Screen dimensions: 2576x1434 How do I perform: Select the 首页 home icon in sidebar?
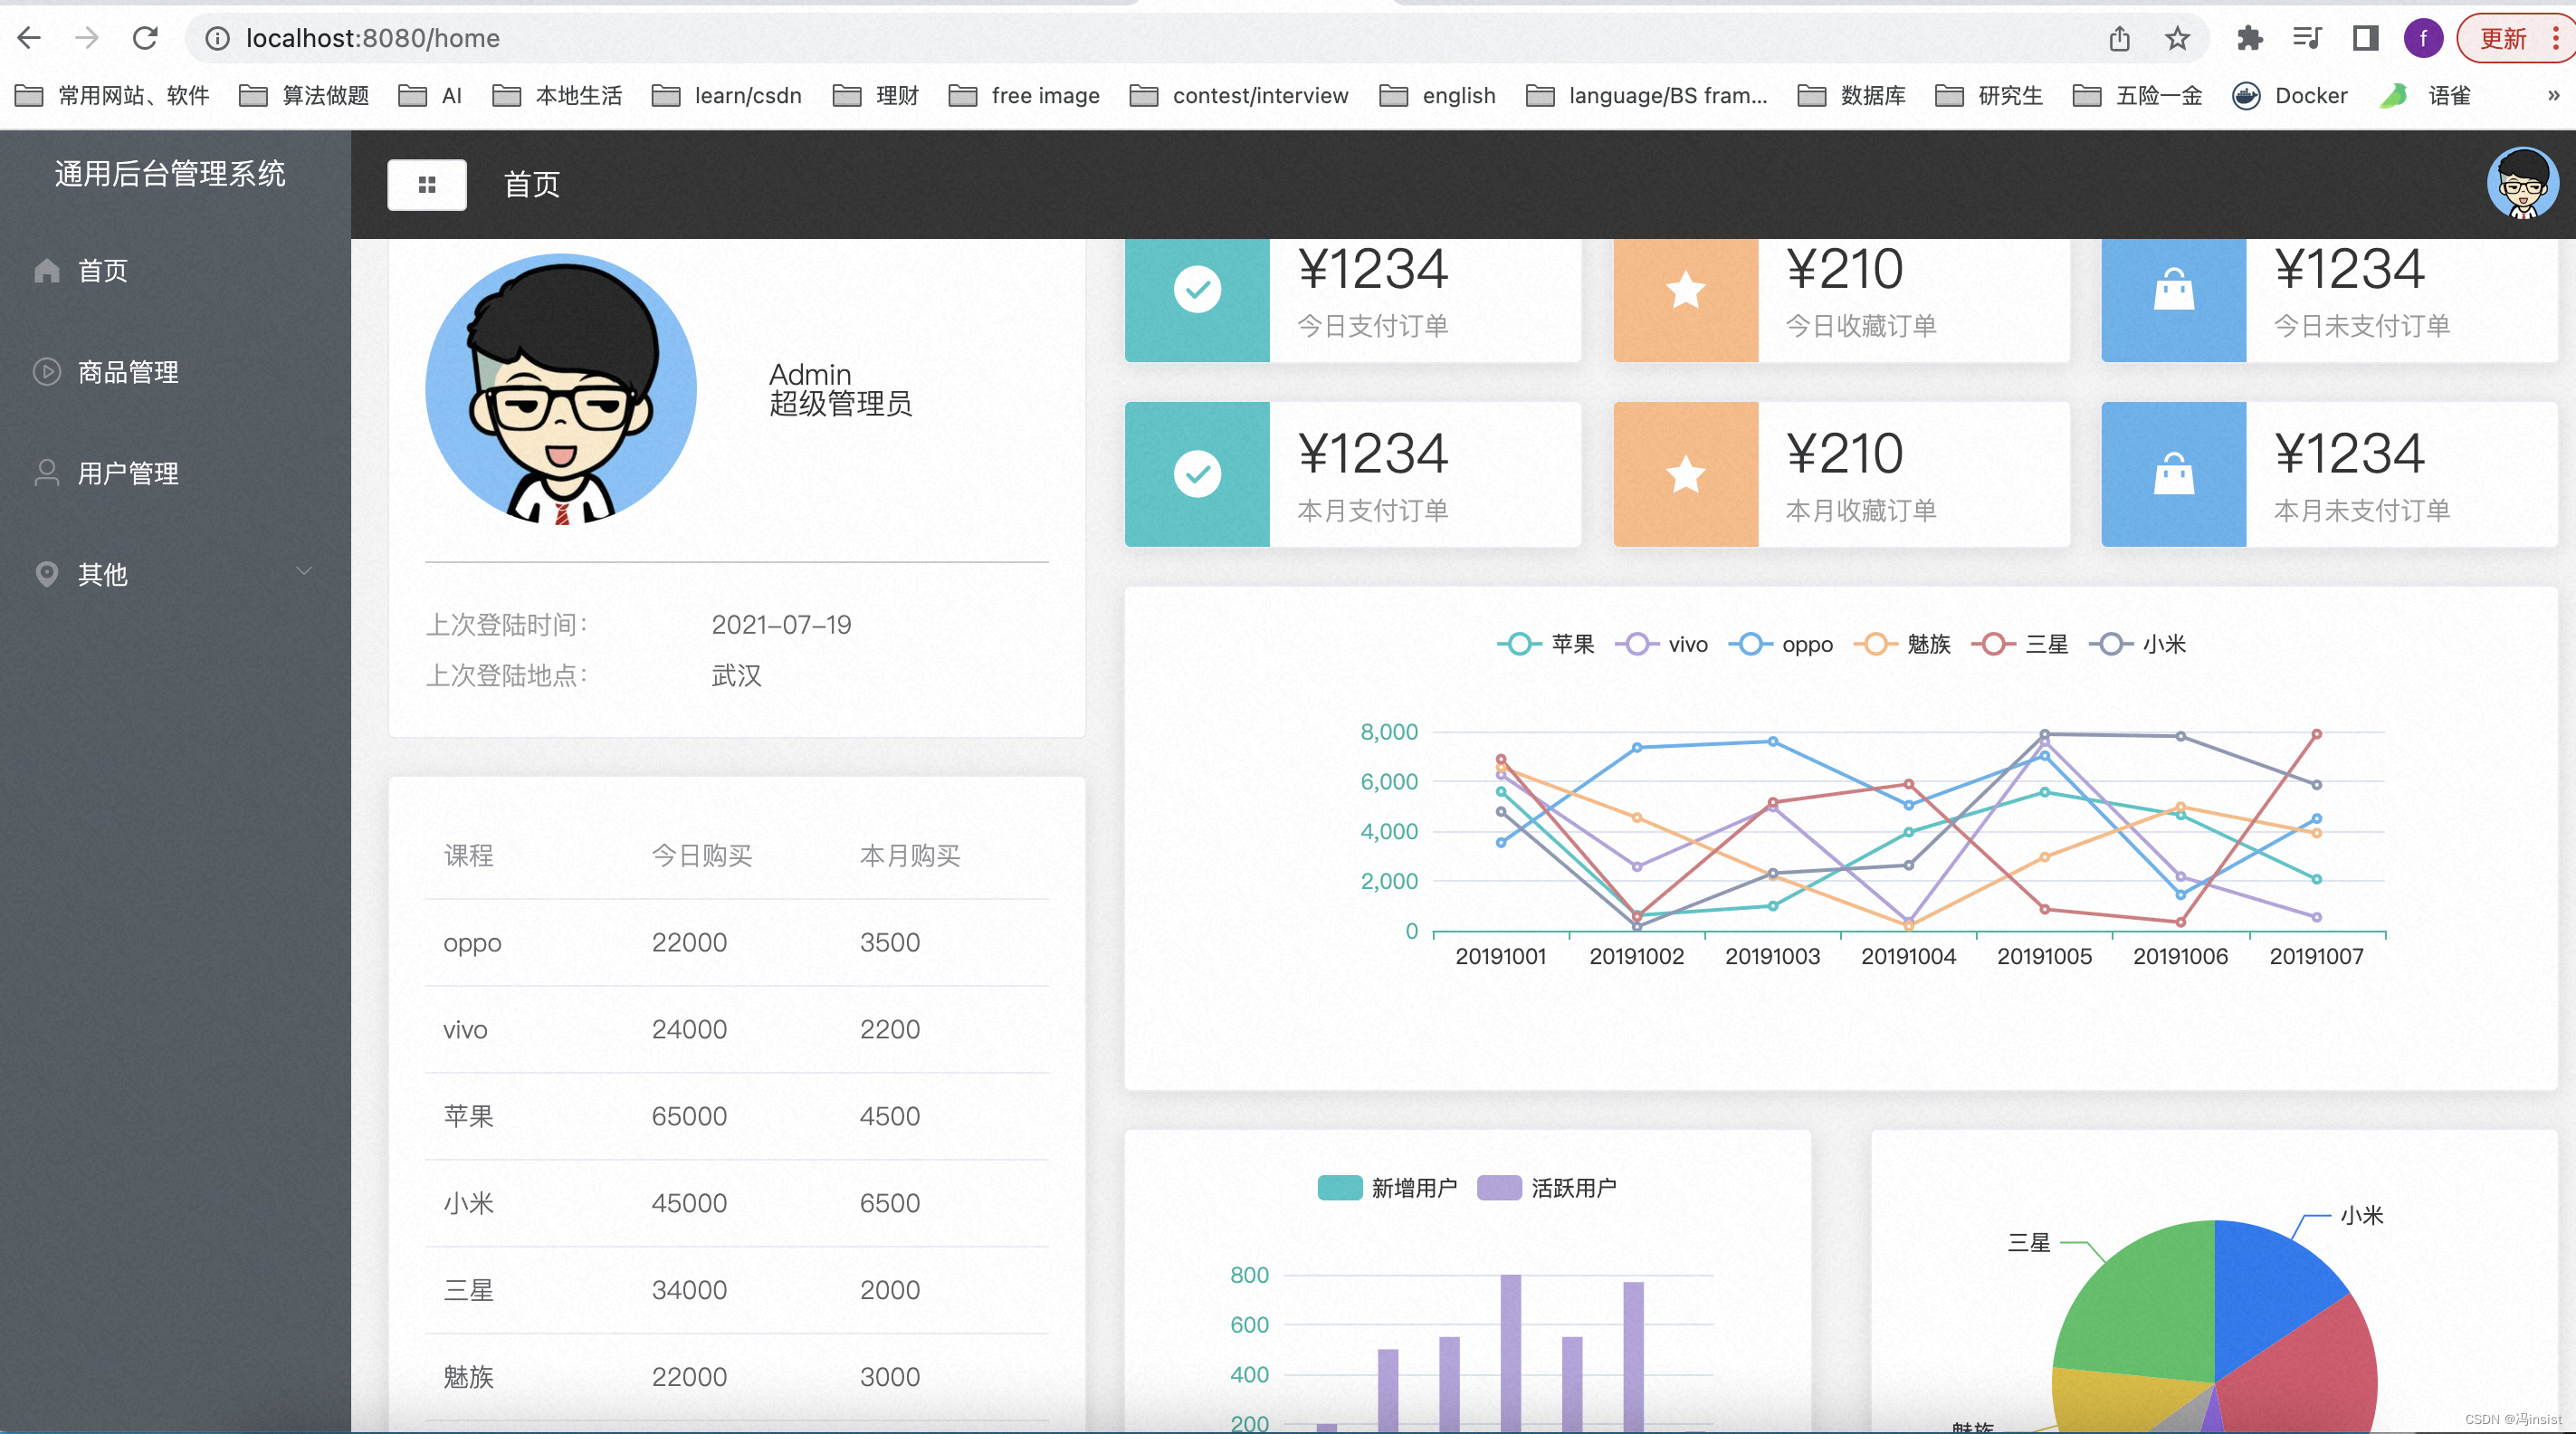[46, 270]
